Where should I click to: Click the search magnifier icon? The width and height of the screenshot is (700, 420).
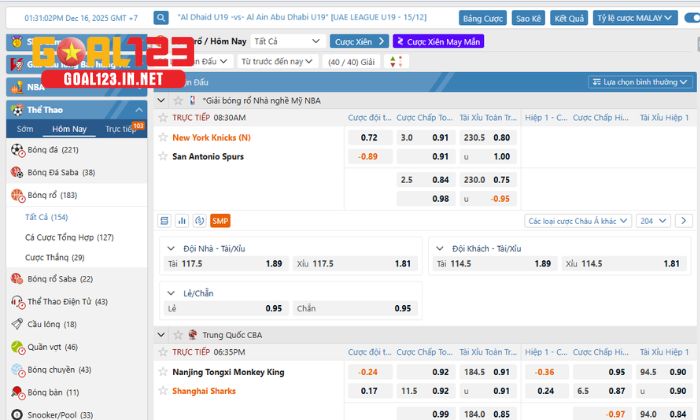tap(161, 18)
